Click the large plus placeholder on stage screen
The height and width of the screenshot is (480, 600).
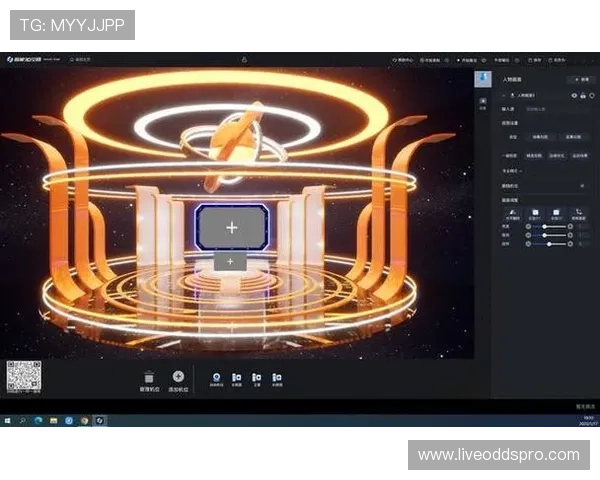(x=232, y=227)
